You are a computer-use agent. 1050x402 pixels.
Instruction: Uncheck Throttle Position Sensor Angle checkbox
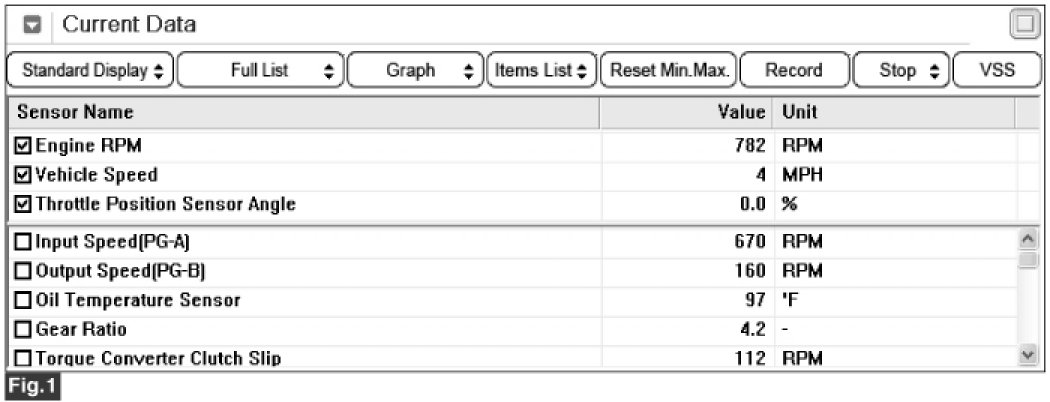tap(24, 204)
